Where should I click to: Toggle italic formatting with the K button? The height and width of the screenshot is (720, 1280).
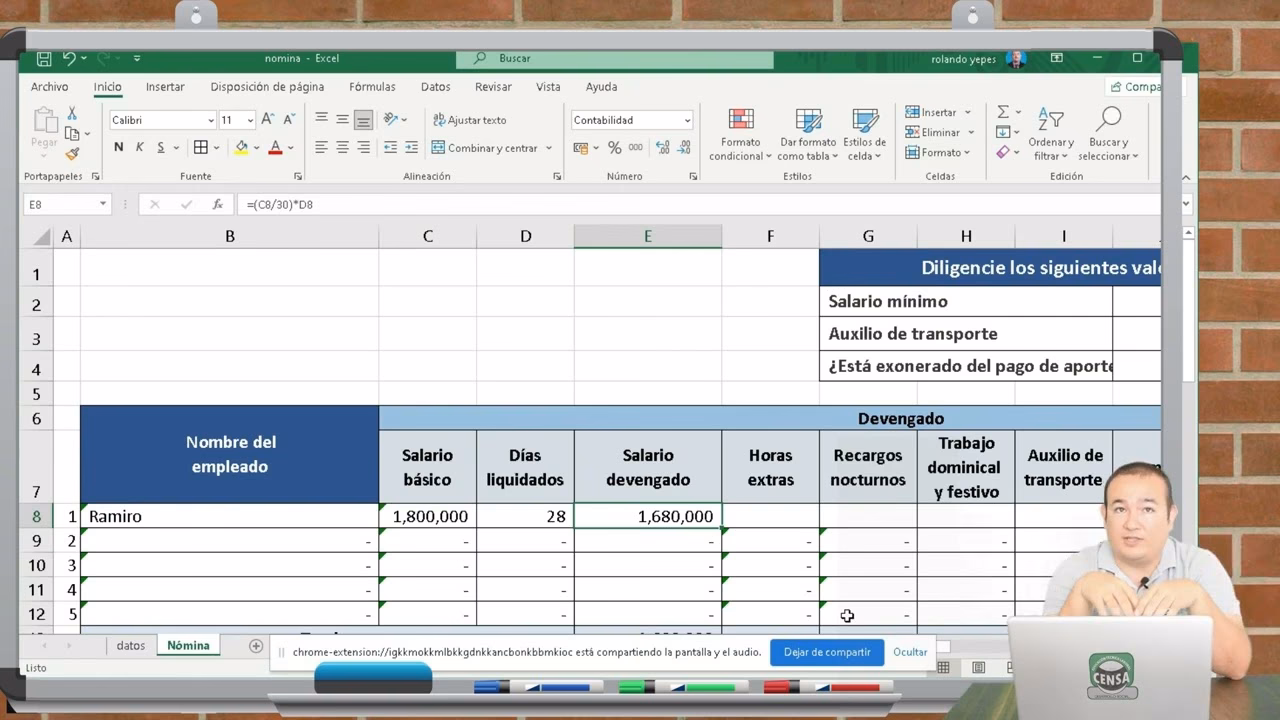139,148
